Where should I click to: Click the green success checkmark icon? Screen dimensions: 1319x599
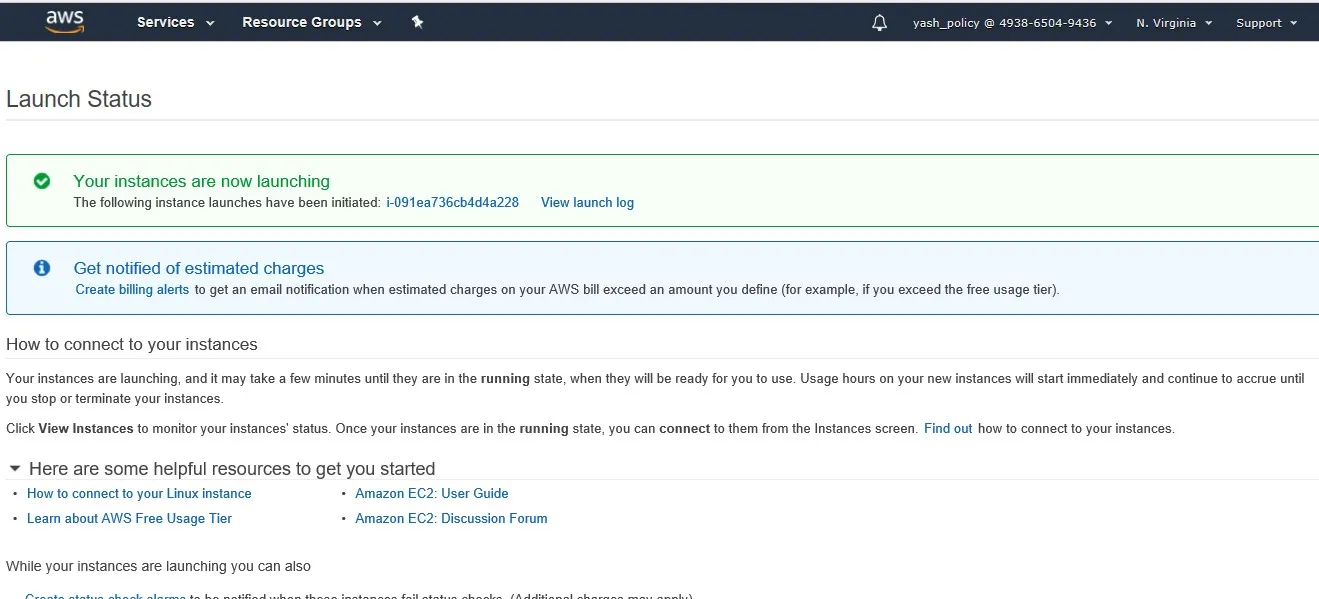tap(42, 181)
